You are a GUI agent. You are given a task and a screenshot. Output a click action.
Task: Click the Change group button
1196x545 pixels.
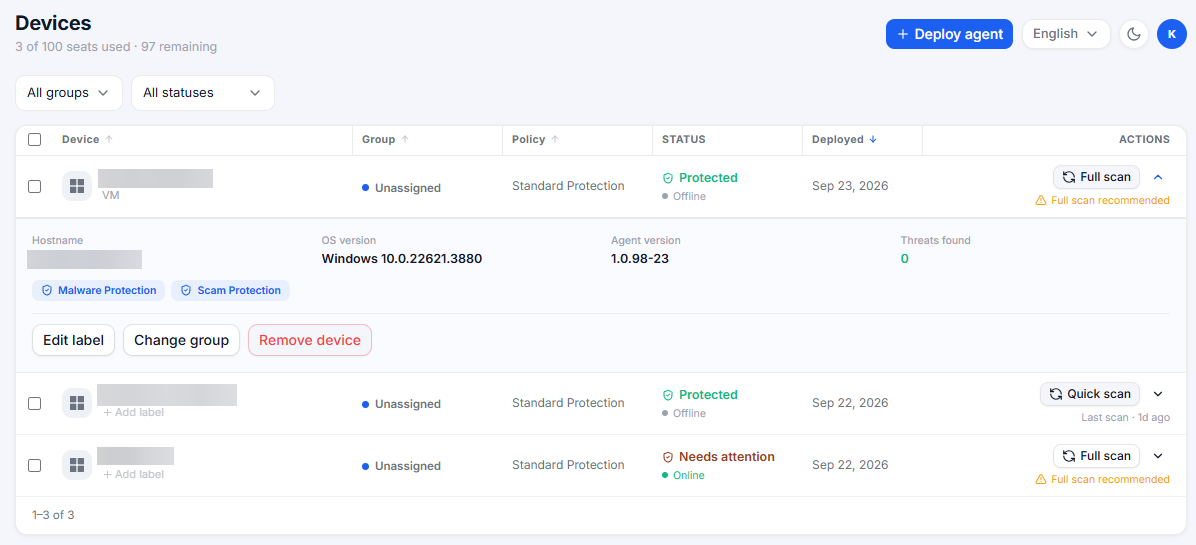pos(182,340)
